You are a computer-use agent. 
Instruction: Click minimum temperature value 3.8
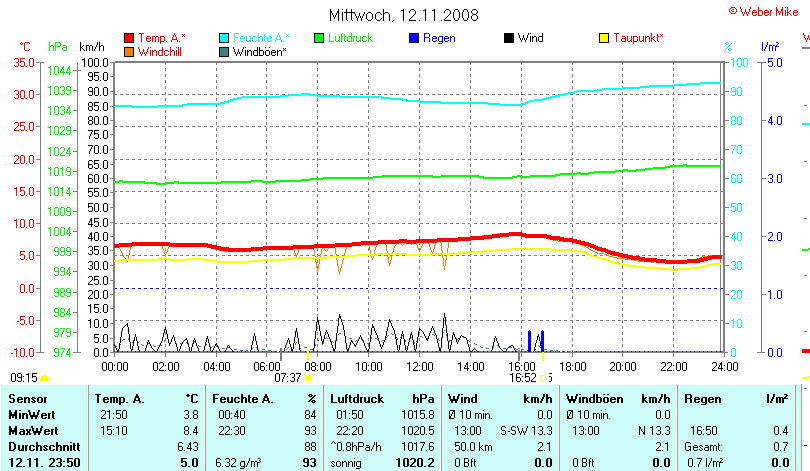click(x=191, y=415)
